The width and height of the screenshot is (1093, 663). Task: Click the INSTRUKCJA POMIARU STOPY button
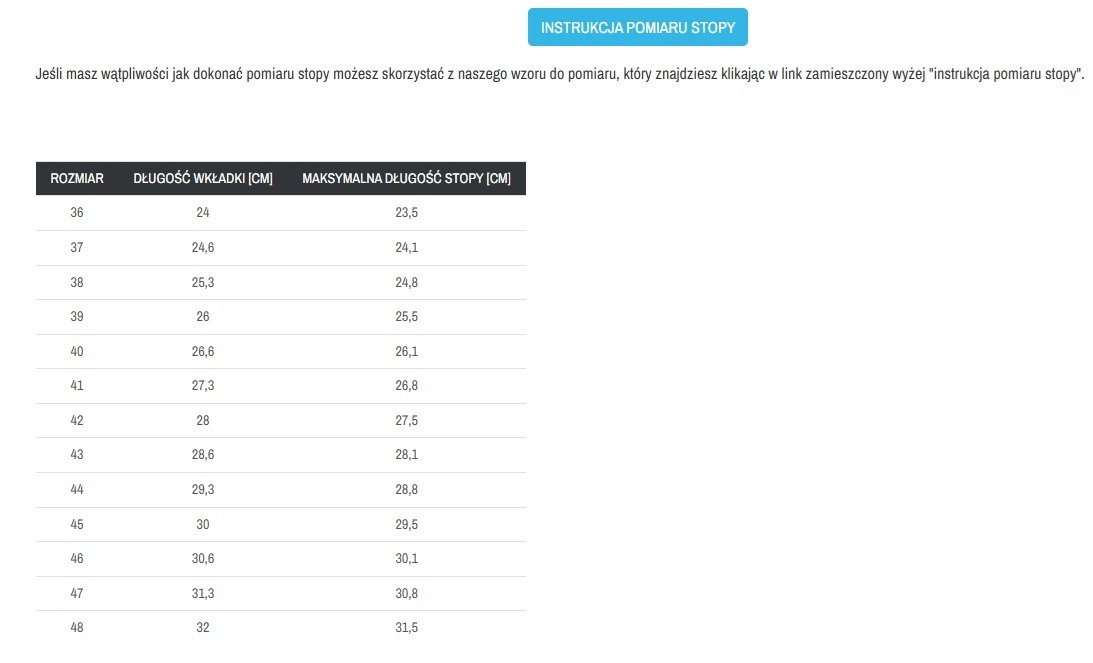point(637,28)
